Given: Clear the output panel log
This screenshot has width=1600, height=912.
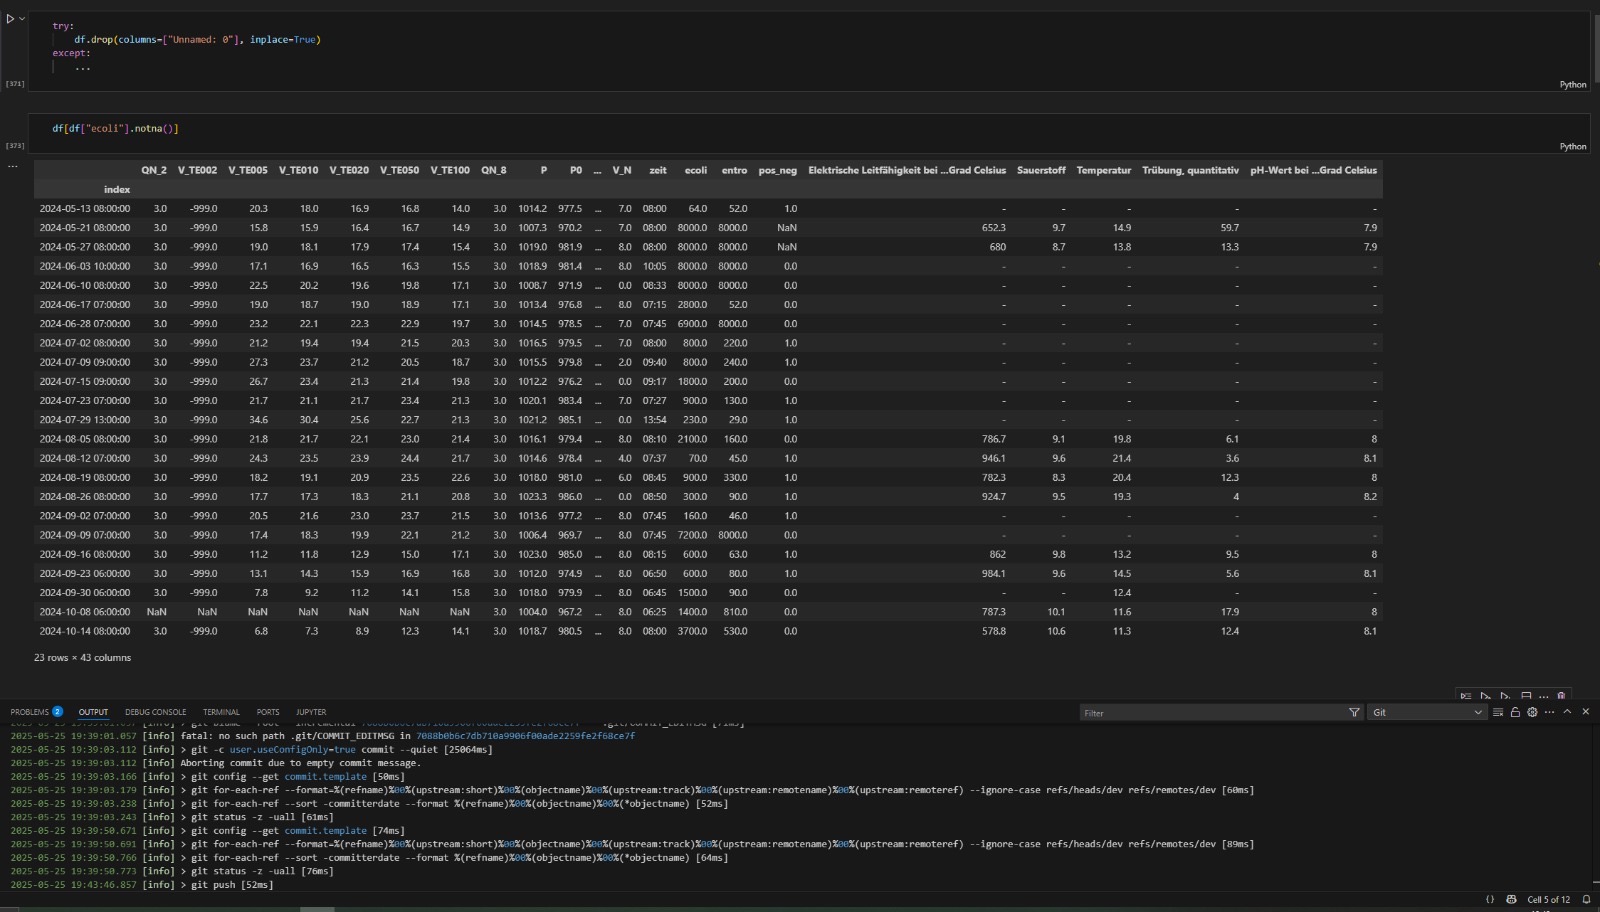Looking at the screenshot, I should [1498, 713].
